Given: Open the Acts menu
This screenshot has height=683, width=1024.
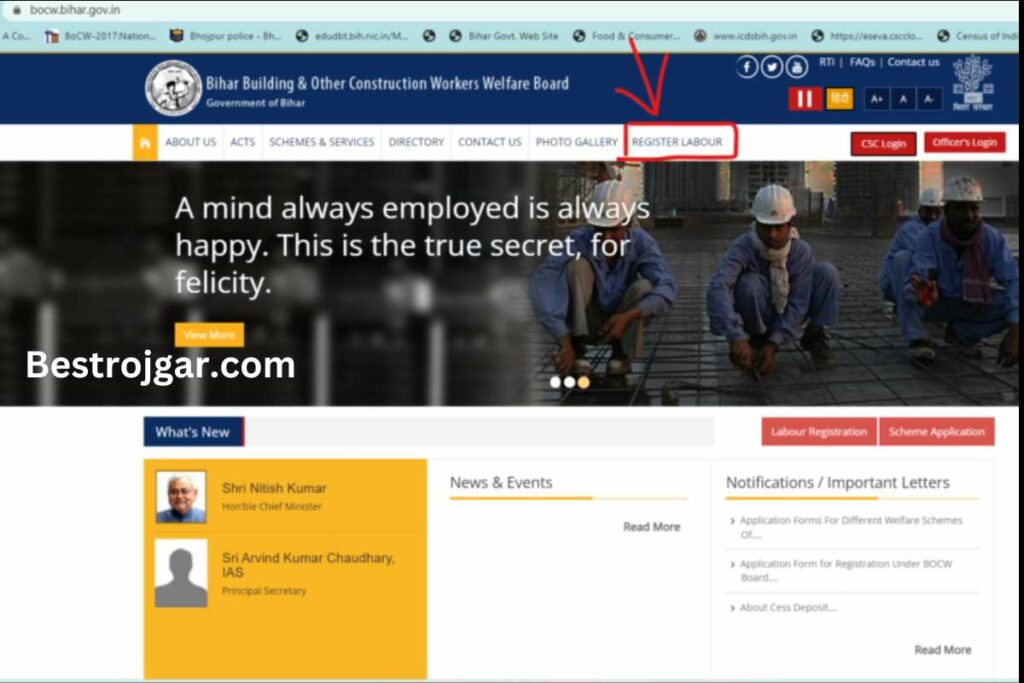Looking at the screenshot, I should coord(242,143).
